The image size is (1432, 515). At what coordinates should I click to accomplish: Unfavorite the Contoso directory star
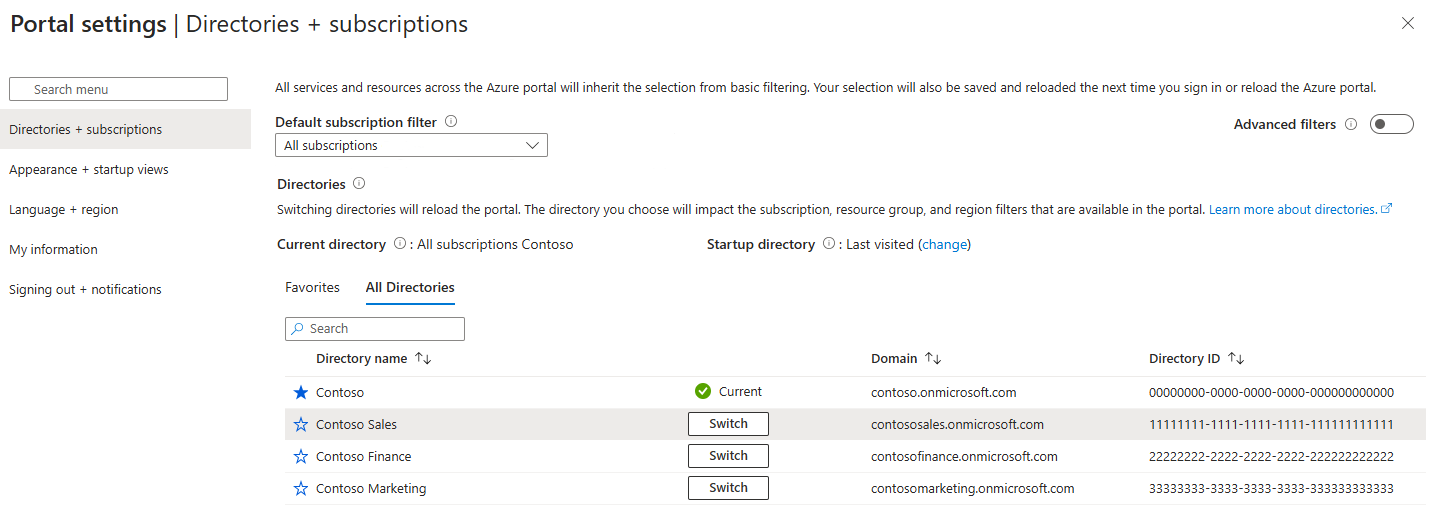(x=301, y=393)
